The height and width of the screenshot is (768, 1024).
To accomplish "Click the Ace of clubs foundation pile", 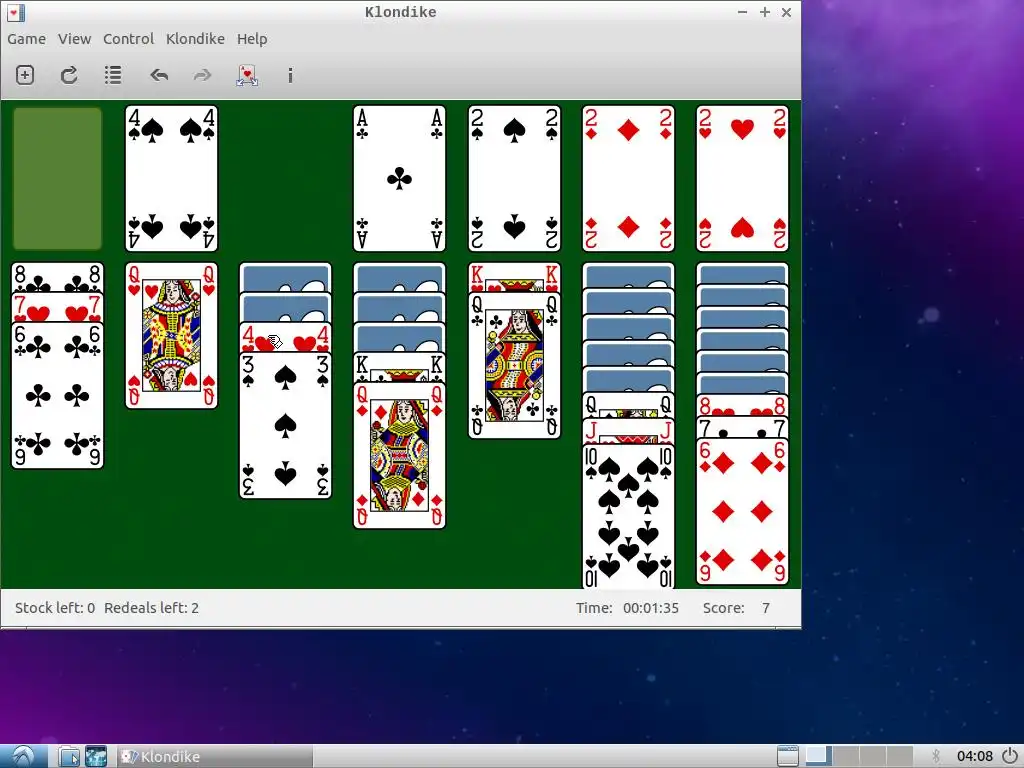I will [x=400, y=178].
